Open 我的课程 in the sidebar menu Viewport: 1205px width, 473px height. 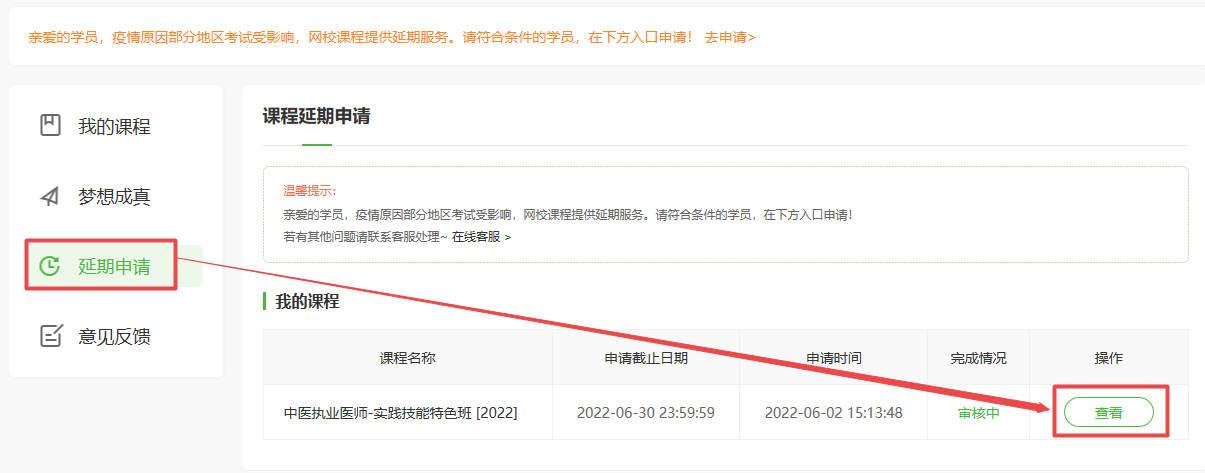click(x=114, y=127)
